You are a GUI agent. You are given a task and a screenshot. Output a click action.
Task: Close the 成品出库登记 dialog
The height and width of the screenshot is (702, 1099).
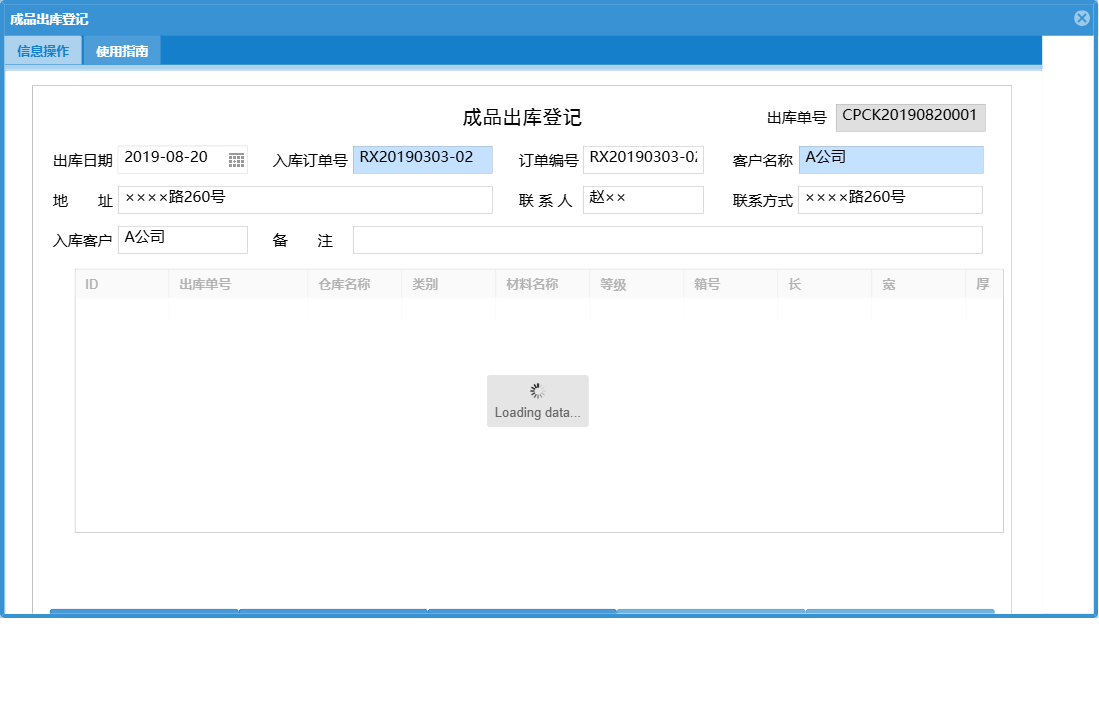pos(1082,17)
